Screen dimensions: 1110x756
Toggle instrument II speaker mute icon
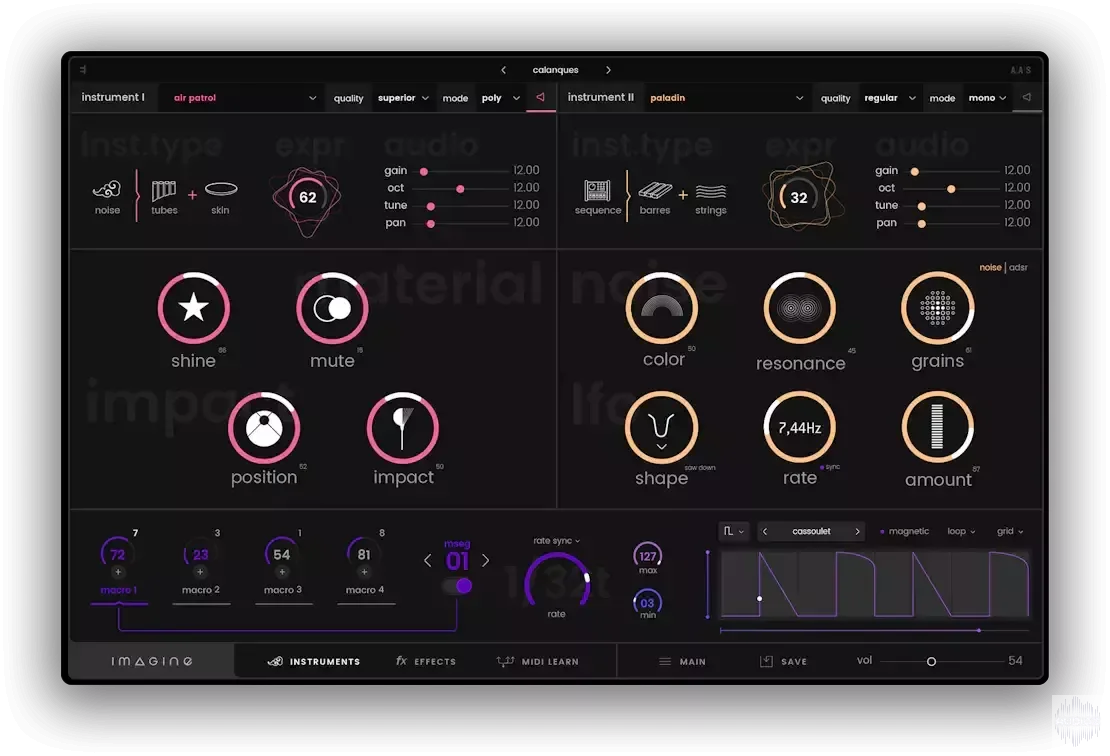coord(1026,97)
